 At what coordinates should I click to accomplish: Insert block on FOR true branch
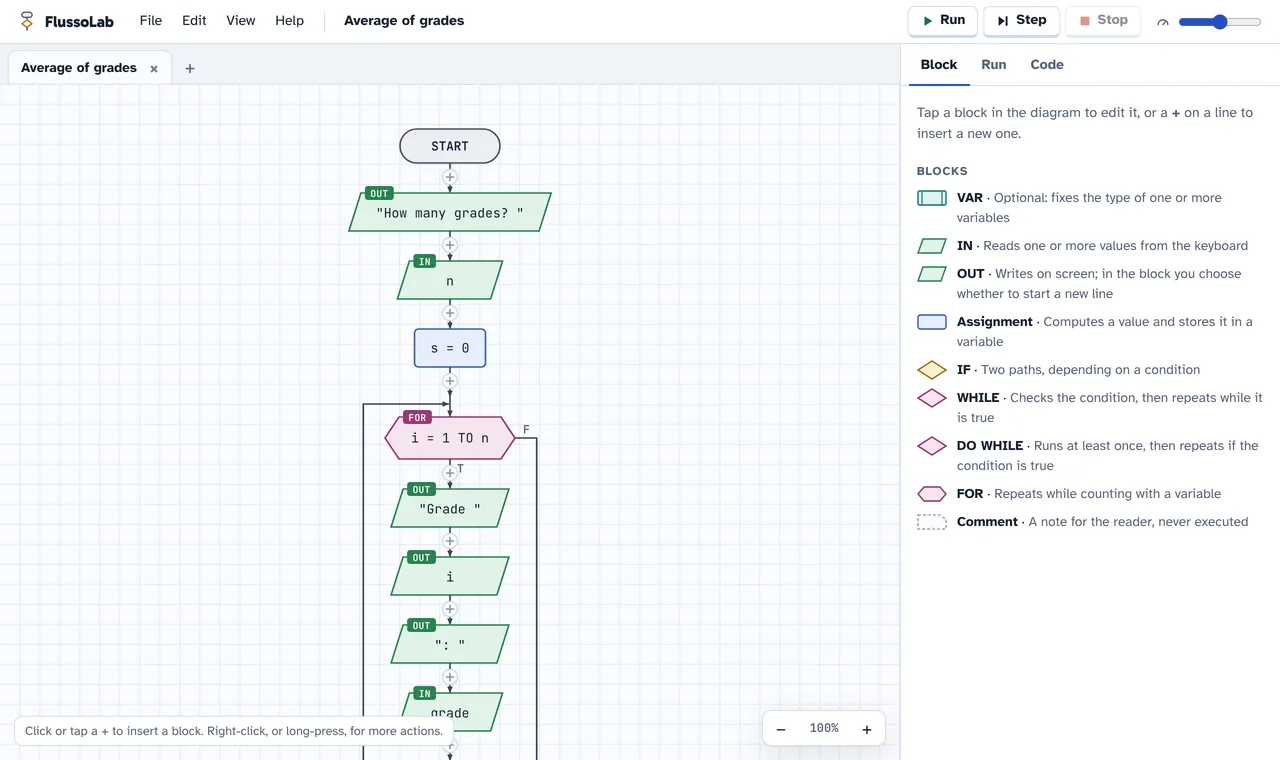pos(450,473)
